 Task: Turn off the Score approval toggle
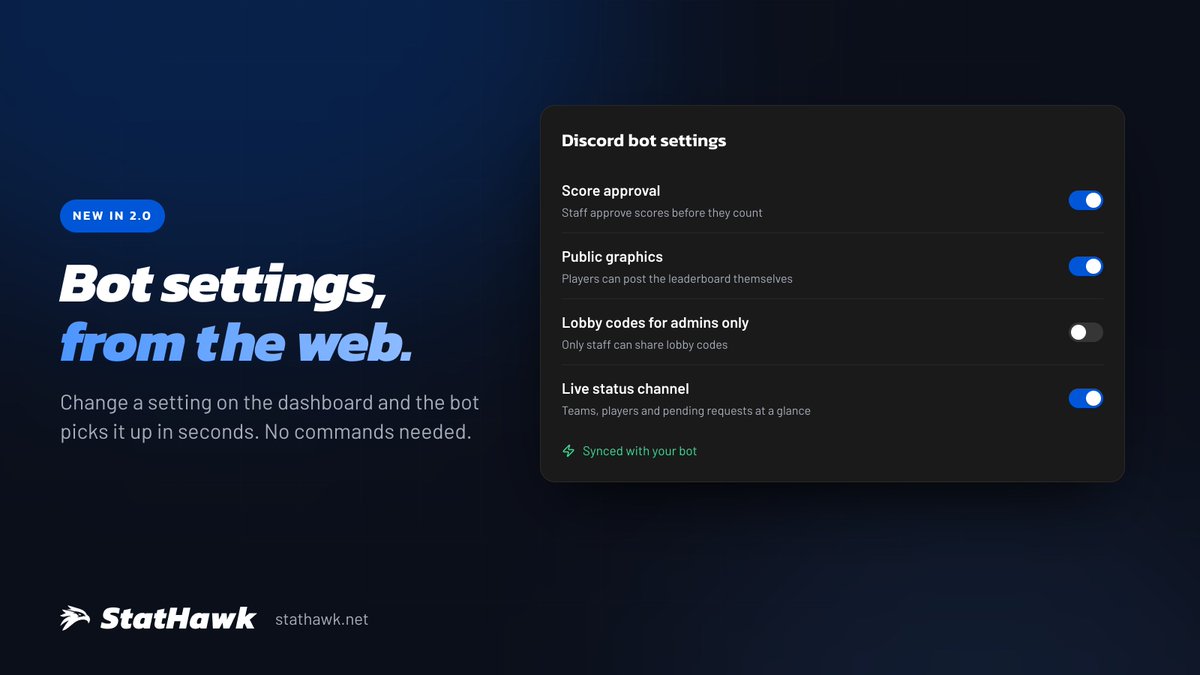coord(1086,200)
